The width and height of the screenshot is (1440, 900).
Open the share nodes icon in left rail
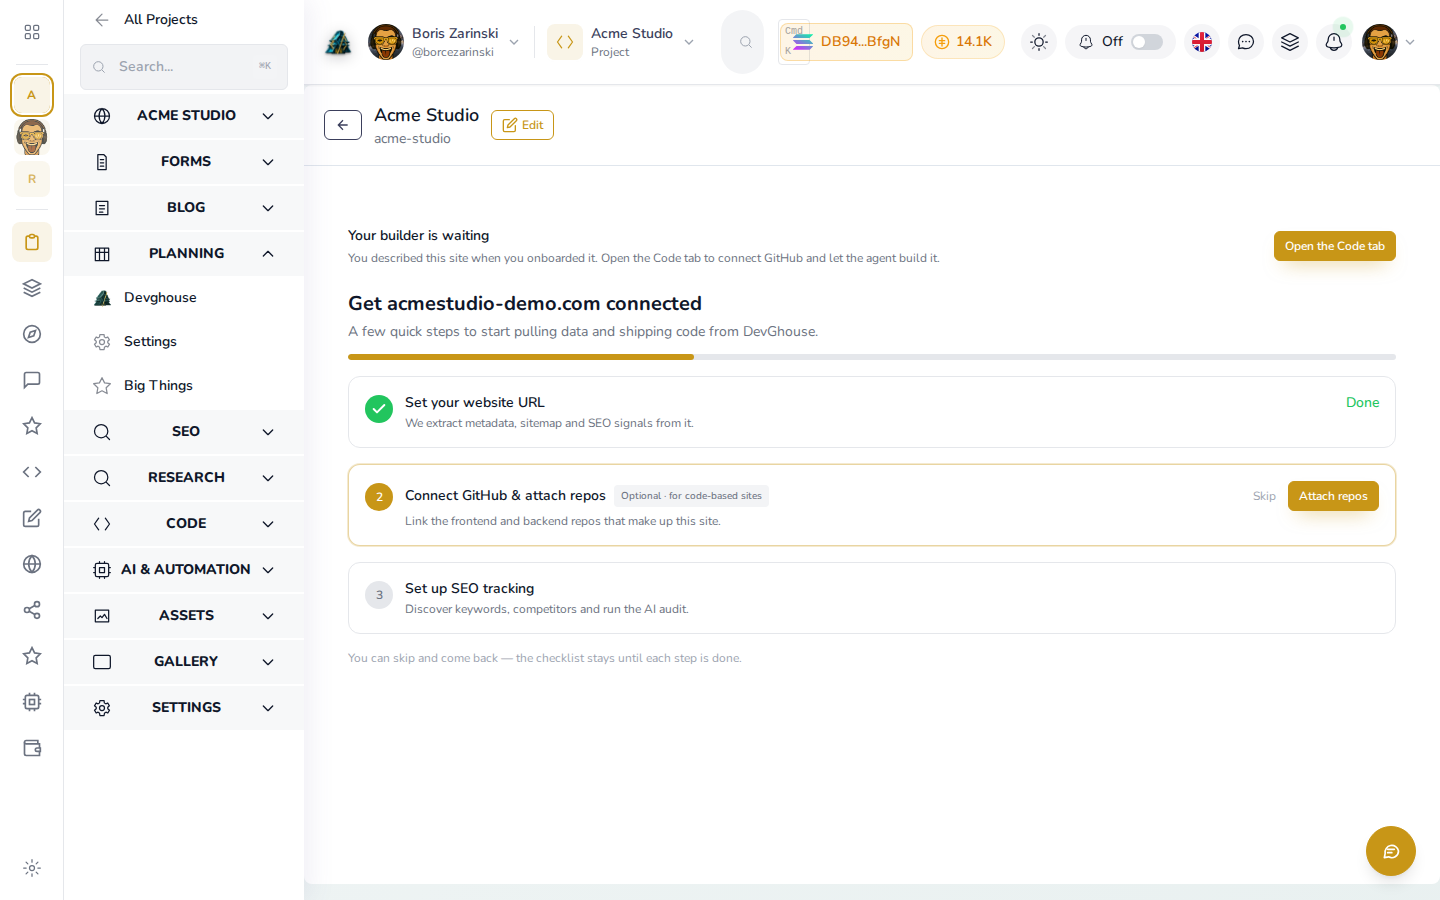pyautogui.click(x=32, y=610)
